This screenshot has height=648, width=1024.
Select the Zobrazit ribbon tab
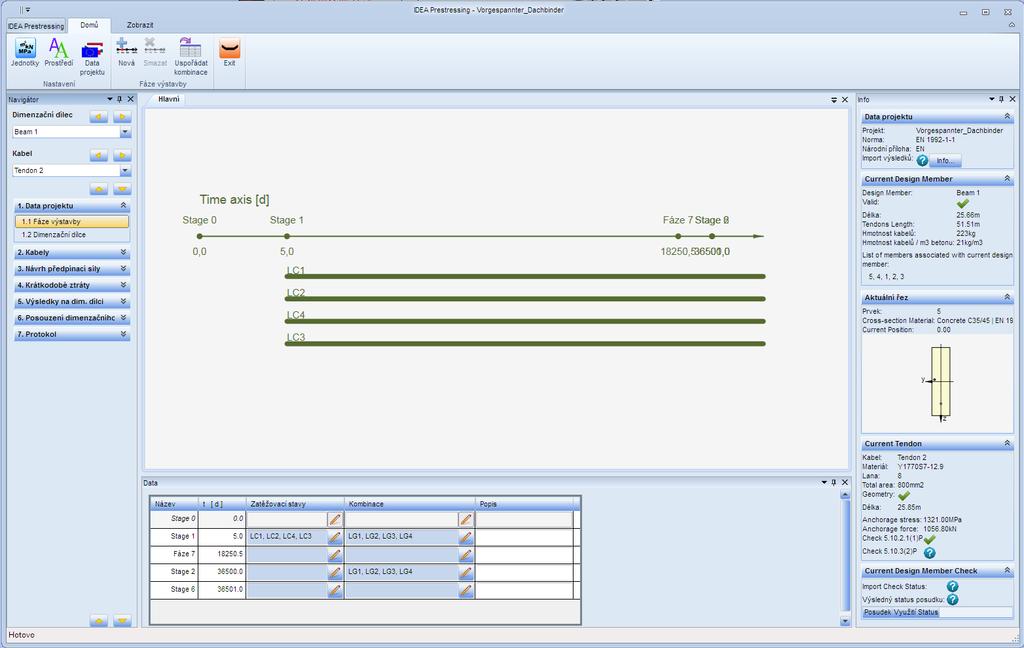pos(140,25)
